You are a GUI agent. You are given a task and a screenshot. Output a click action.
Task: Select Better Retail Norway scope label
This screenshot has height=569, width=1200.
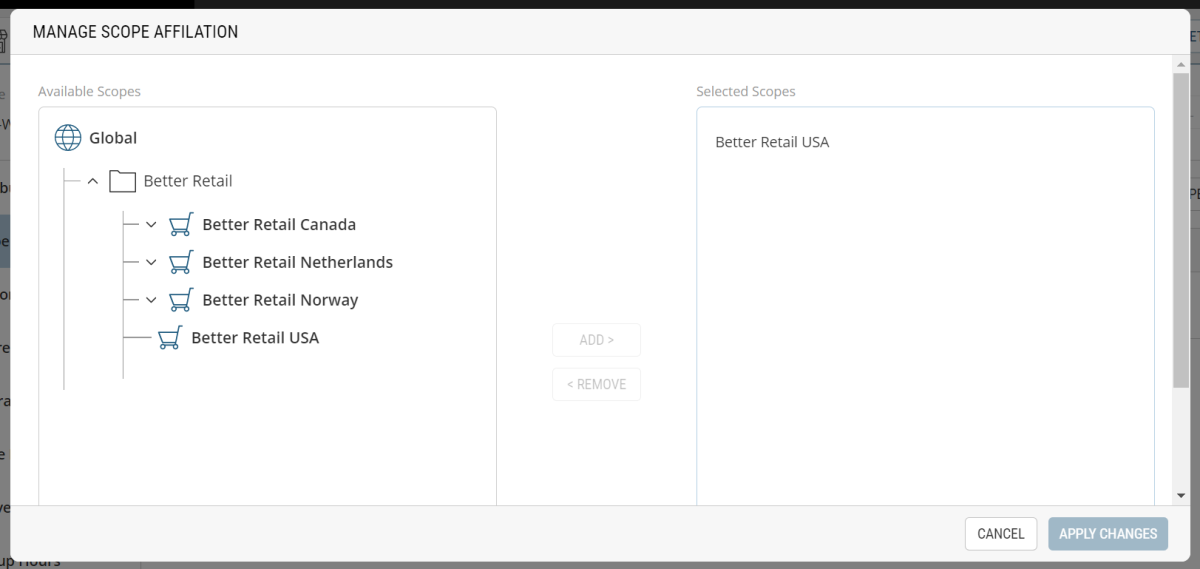tap(280, 300)
